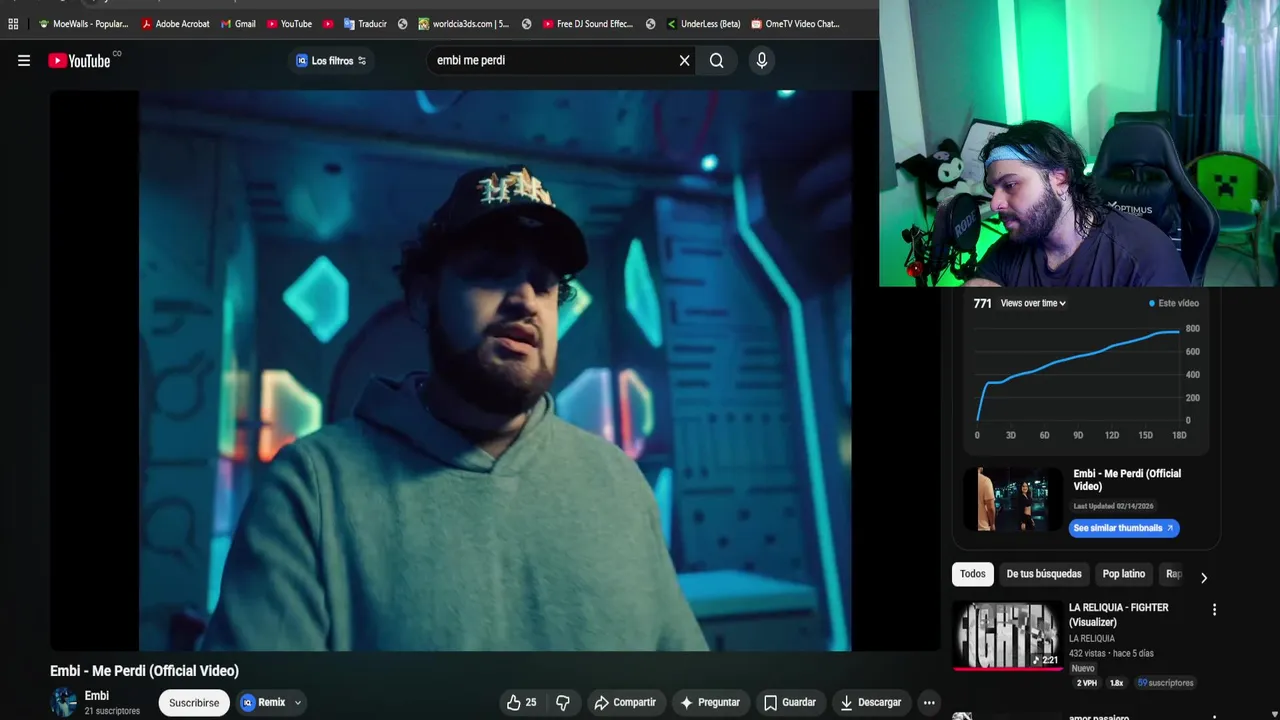Open options menu for LA RELIQUIA - FIGHTER
Screen dimensions: 1280x720
1214,610
